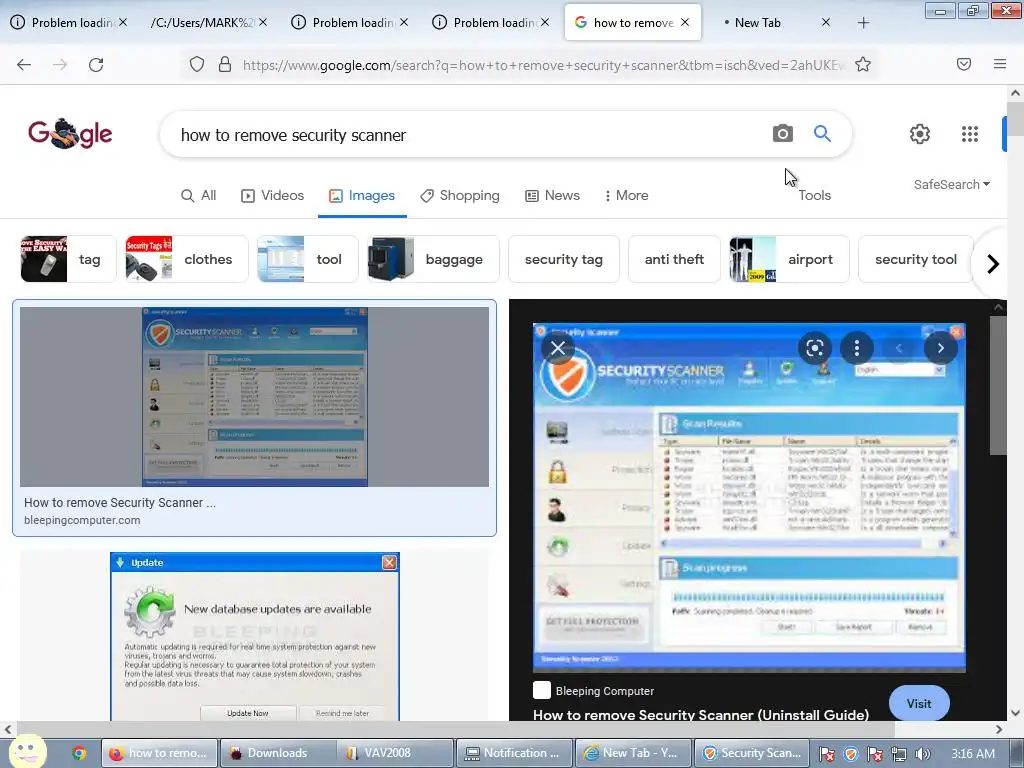Bookmark this page with the star icon

863,64
